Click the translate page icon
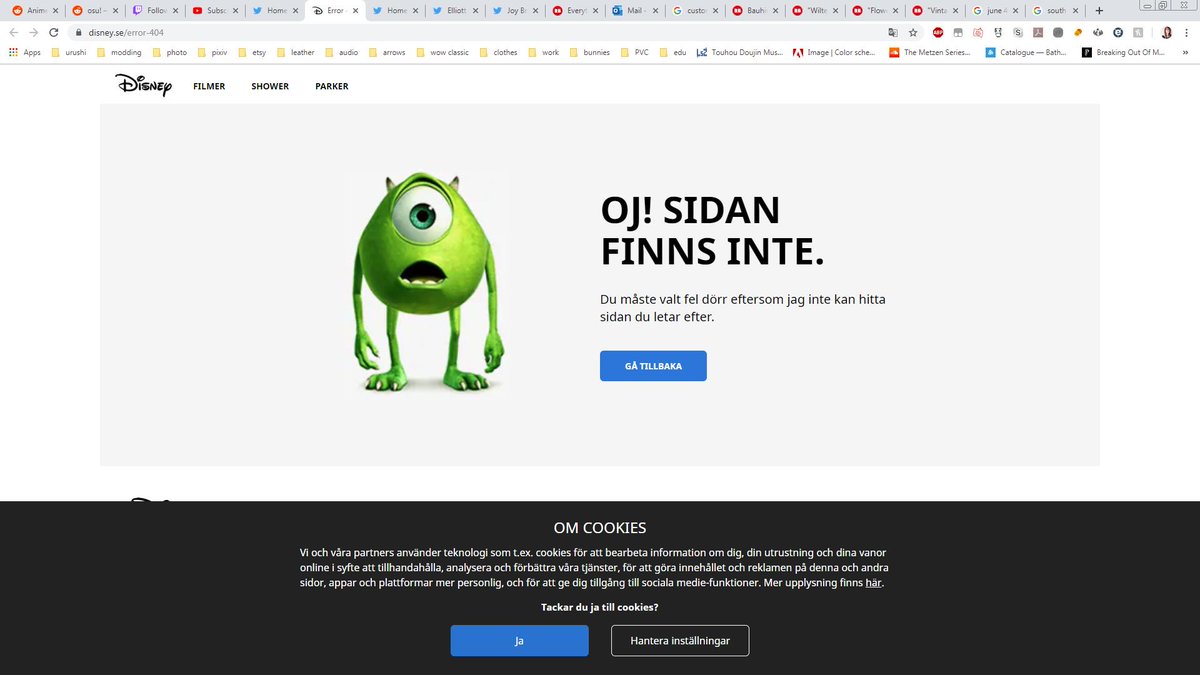The height and width of the screenshot is (675, 1200). click(x=893, y=32)
